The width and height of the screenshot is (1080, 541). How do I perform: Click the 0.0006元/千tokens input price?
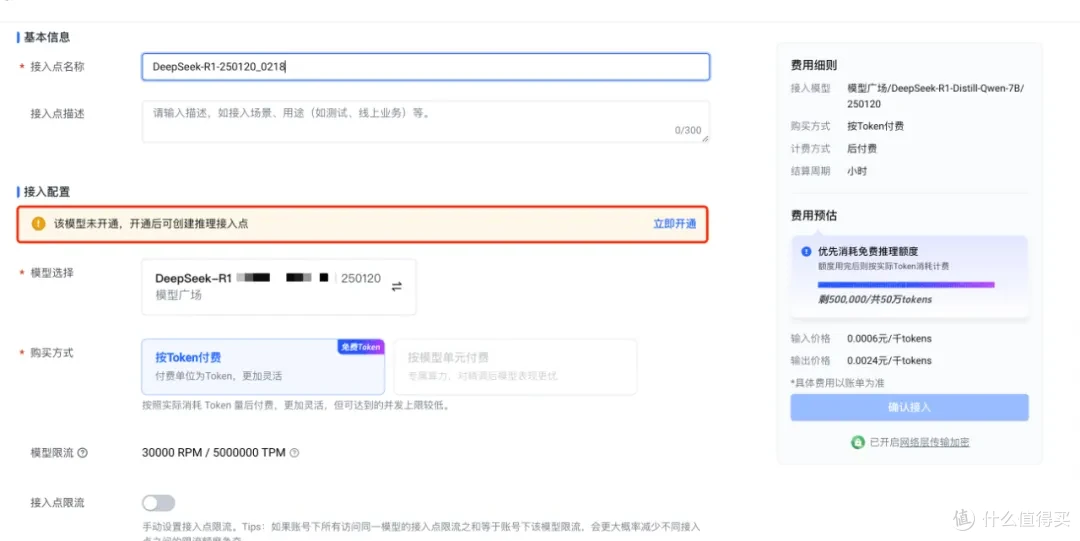[889, 338]
